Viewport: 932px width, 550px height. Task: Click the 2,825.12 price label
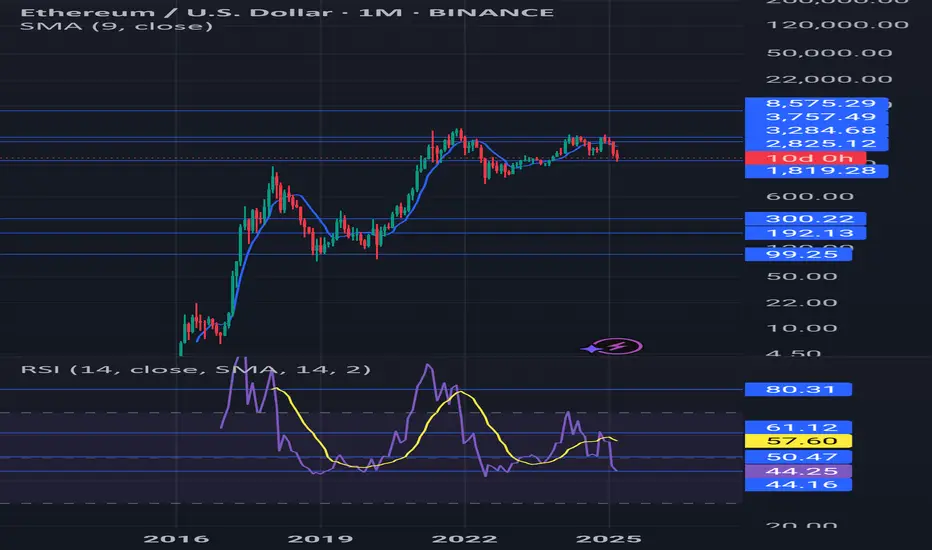pyautogui.click(x=816, y=144)
